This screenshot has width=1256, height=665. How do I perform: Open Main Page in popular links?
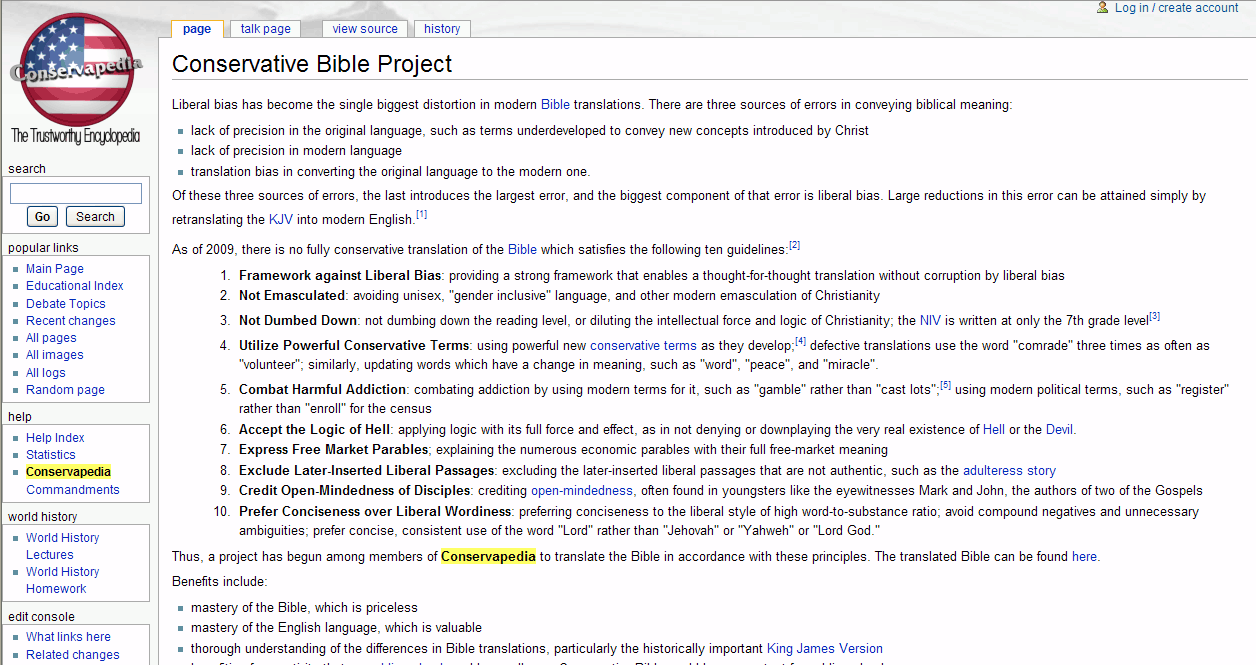[x=55, y=269]
